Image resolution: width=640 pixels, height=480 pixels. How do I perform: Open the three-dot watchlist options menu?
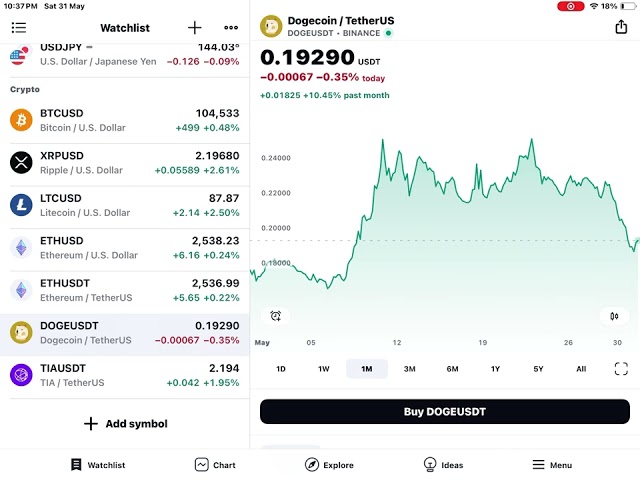click(231, 28)
